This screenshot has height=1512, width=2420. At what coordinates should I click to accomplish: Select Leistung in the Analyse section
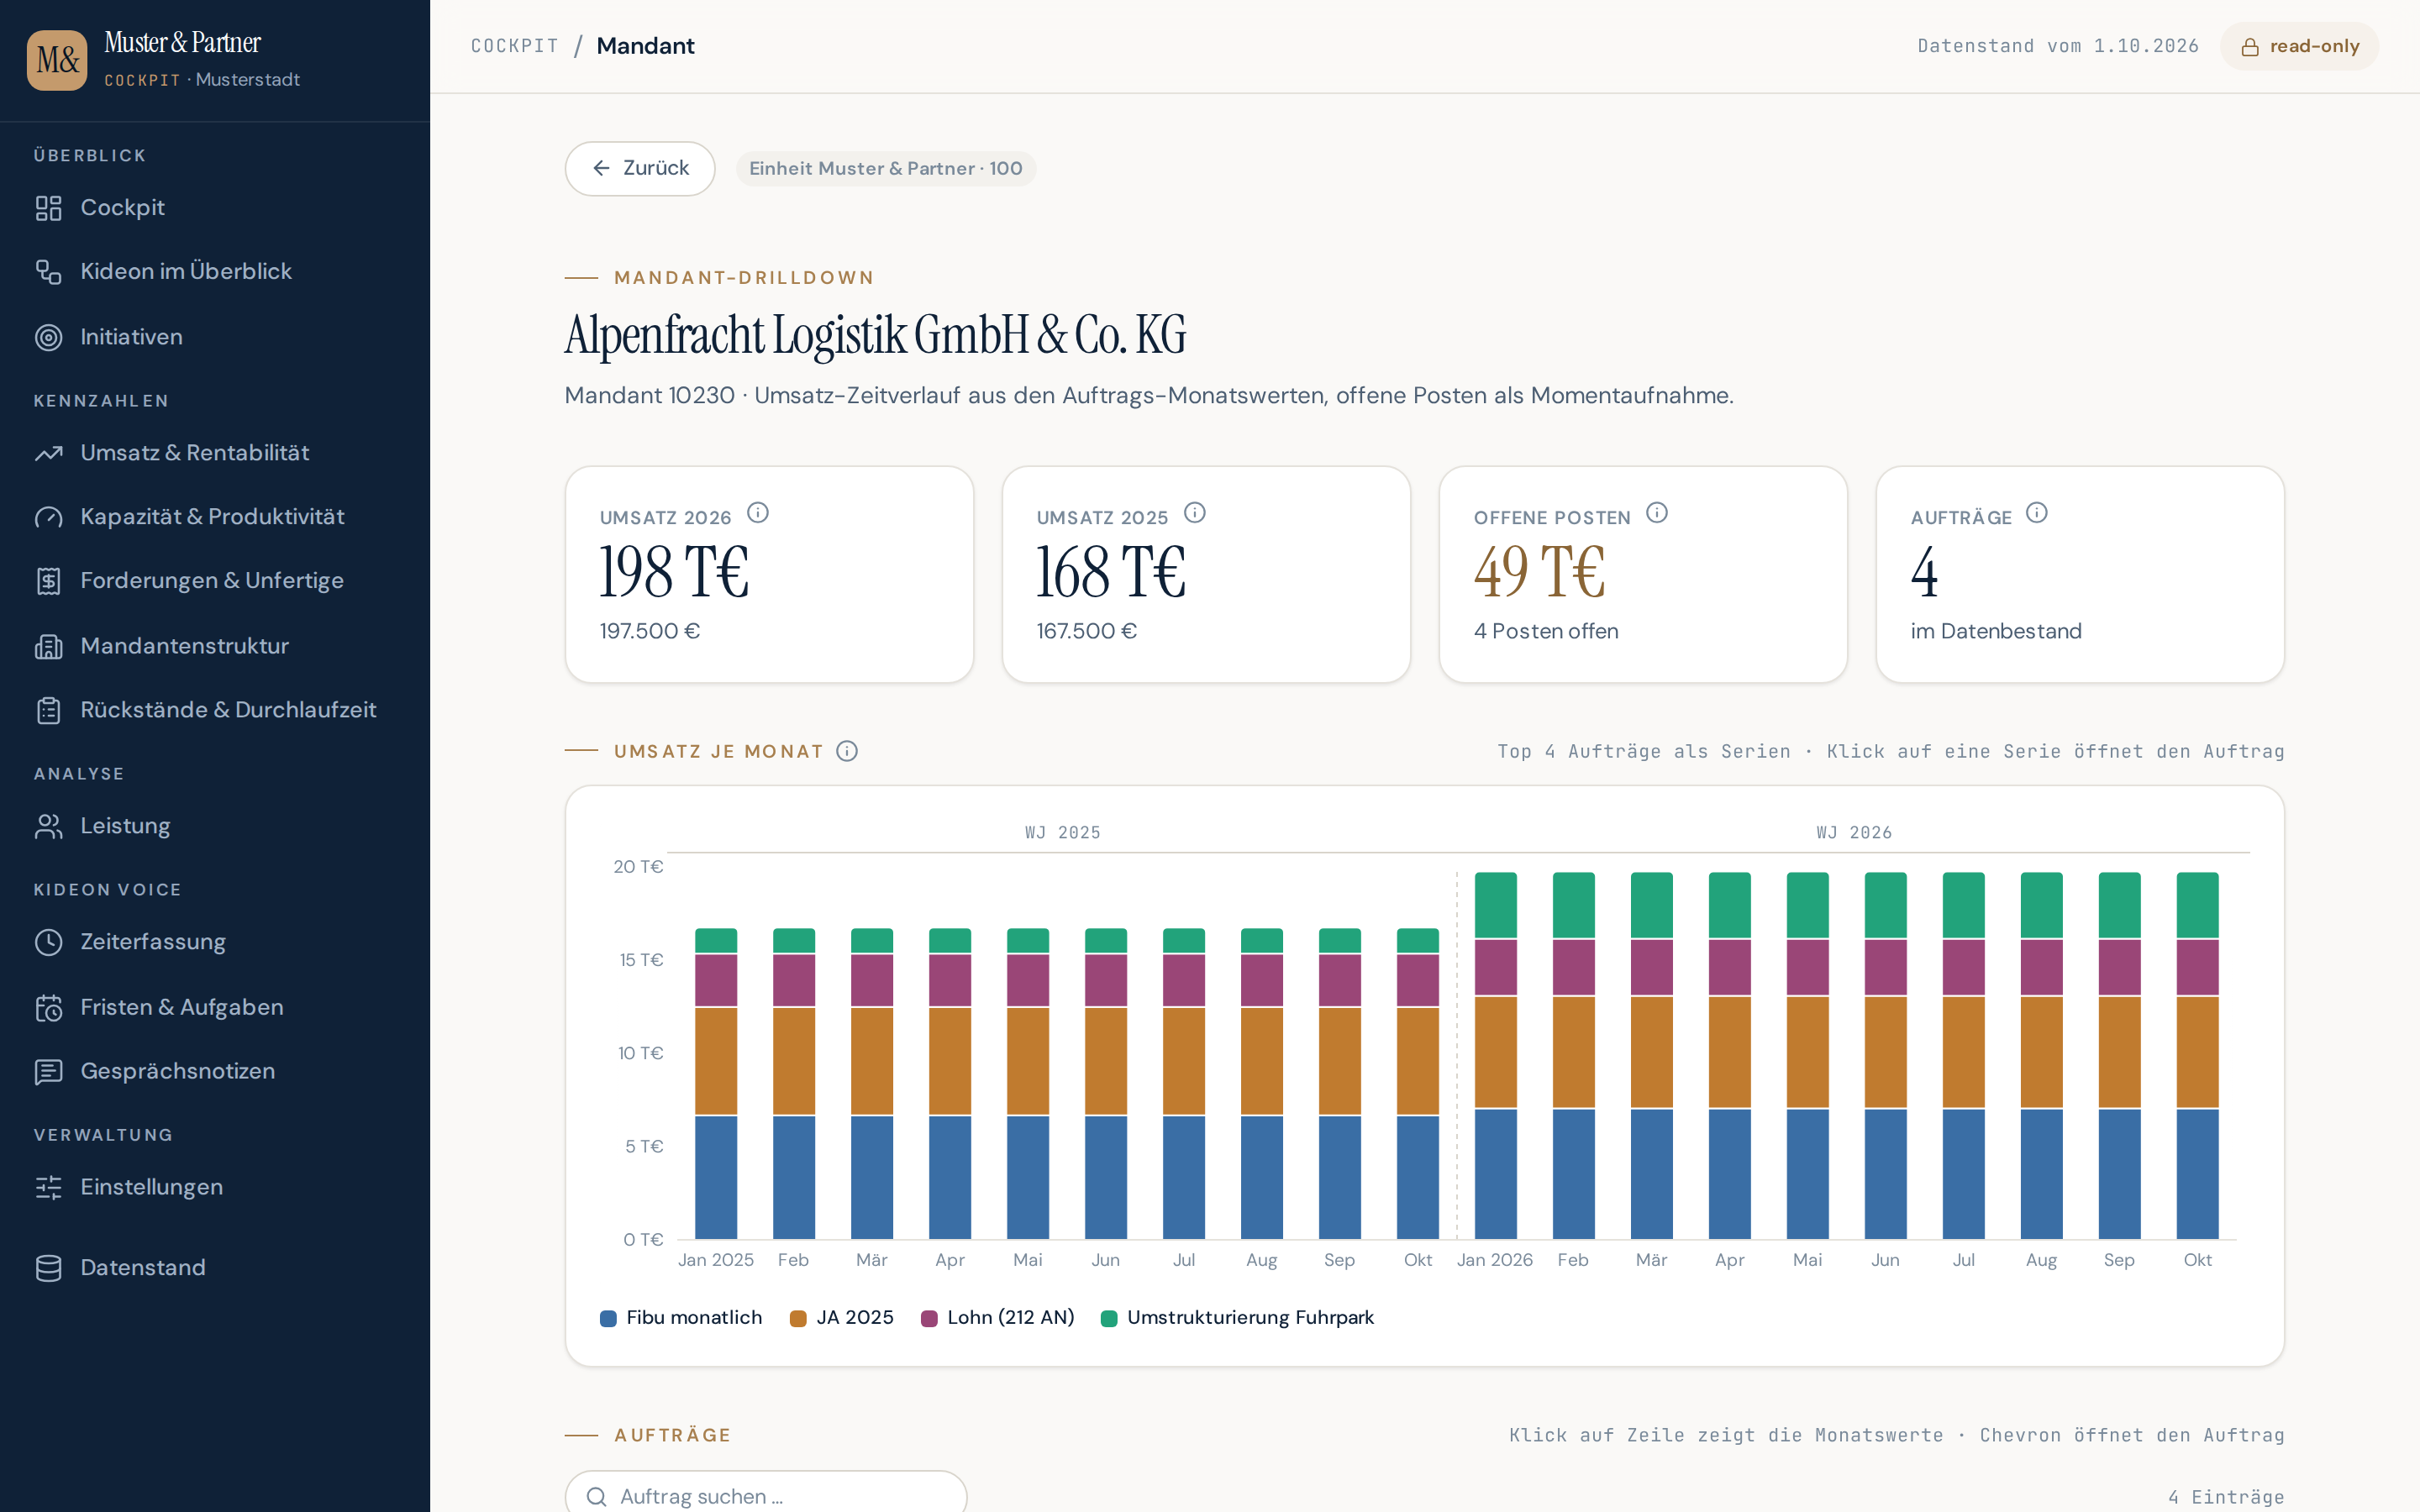(x=215, y=826)
